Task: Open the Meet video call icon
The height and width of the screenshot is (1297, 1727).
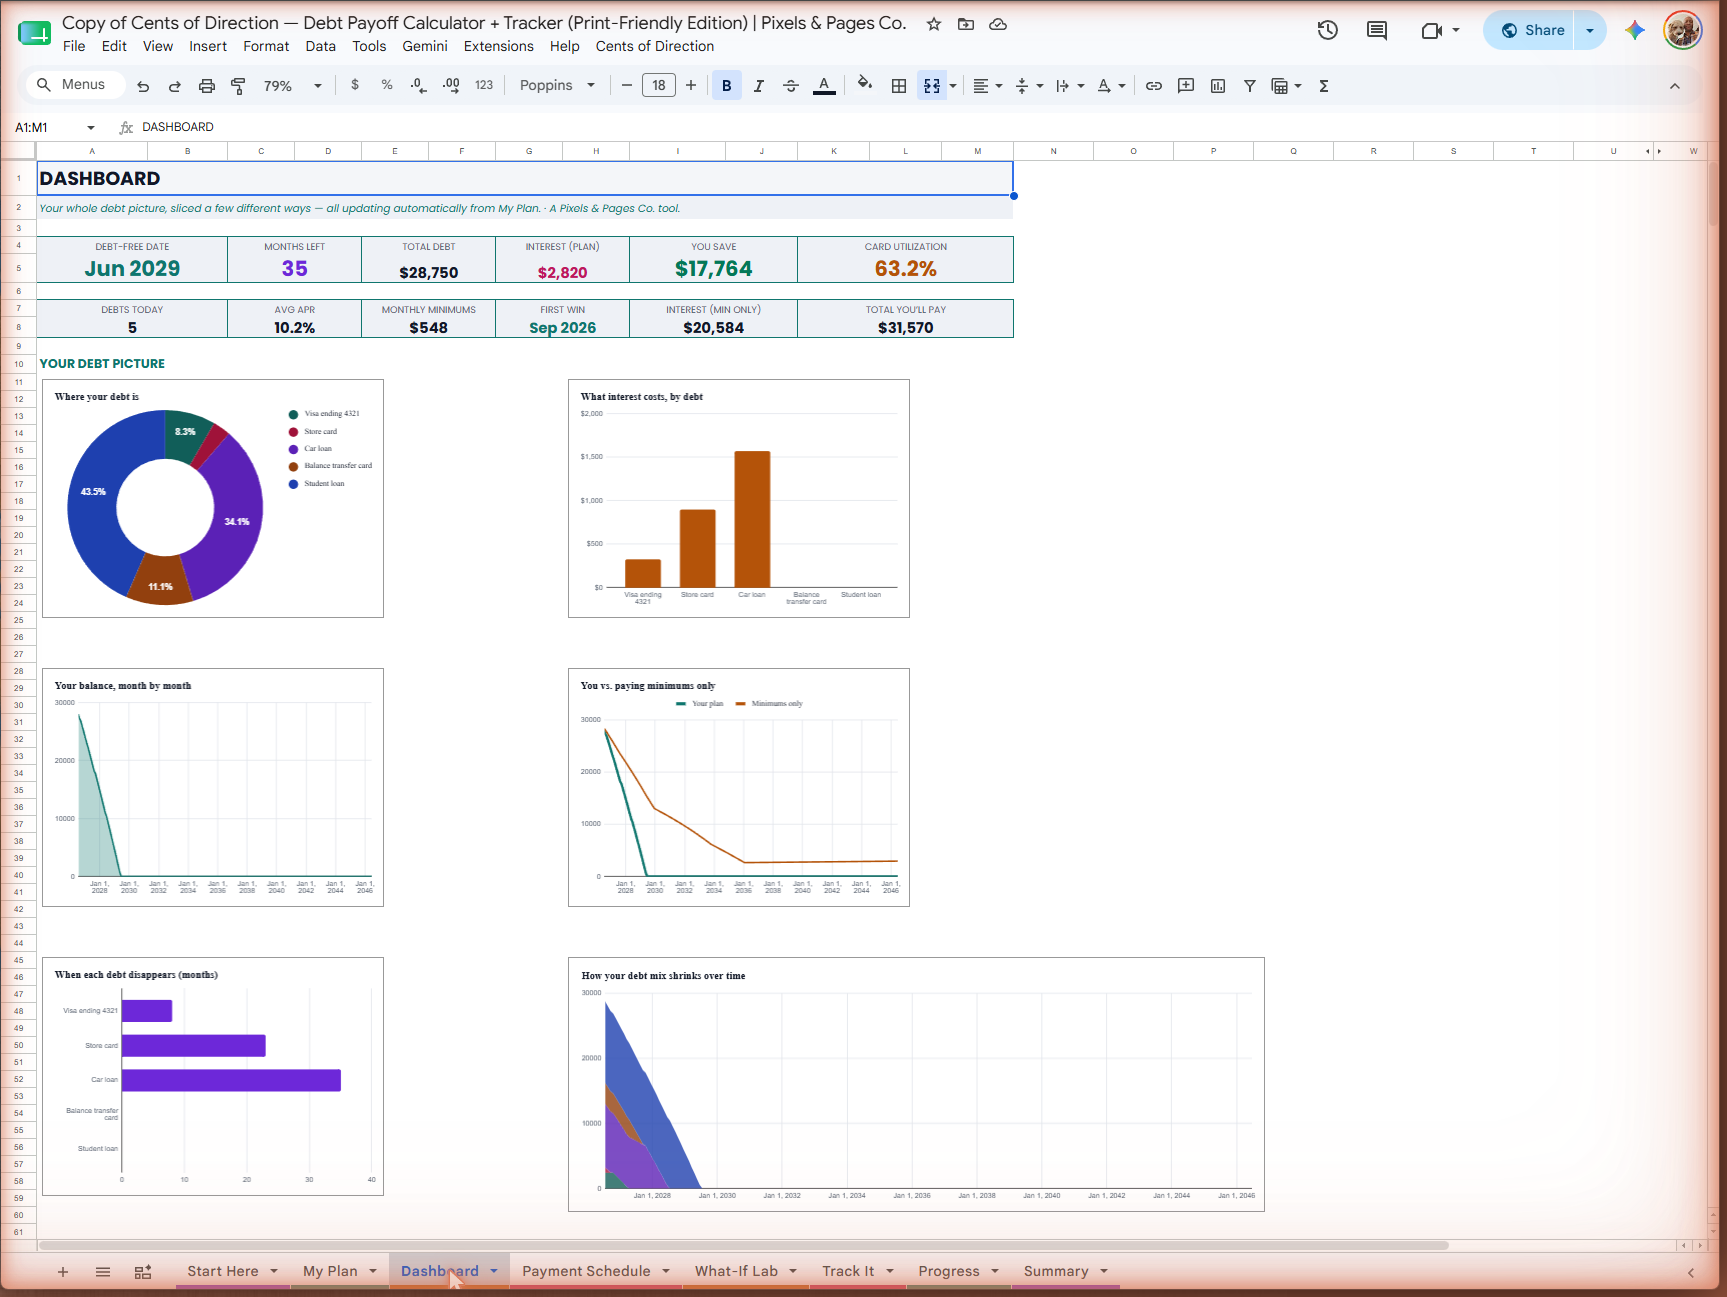Action: tap(1432, 30)
